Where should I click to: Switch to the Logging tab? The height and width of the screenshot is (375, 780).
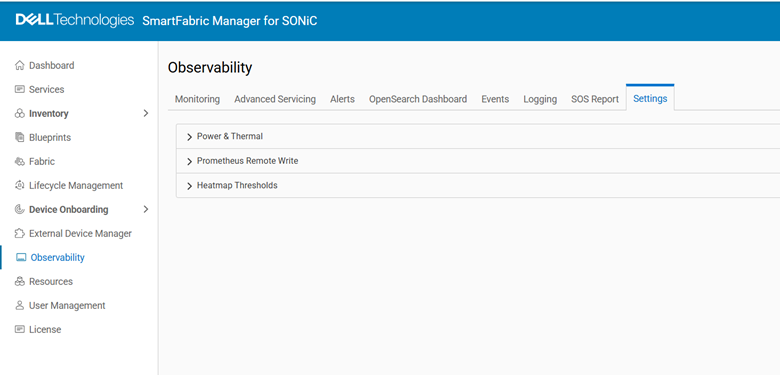point(540,99)
